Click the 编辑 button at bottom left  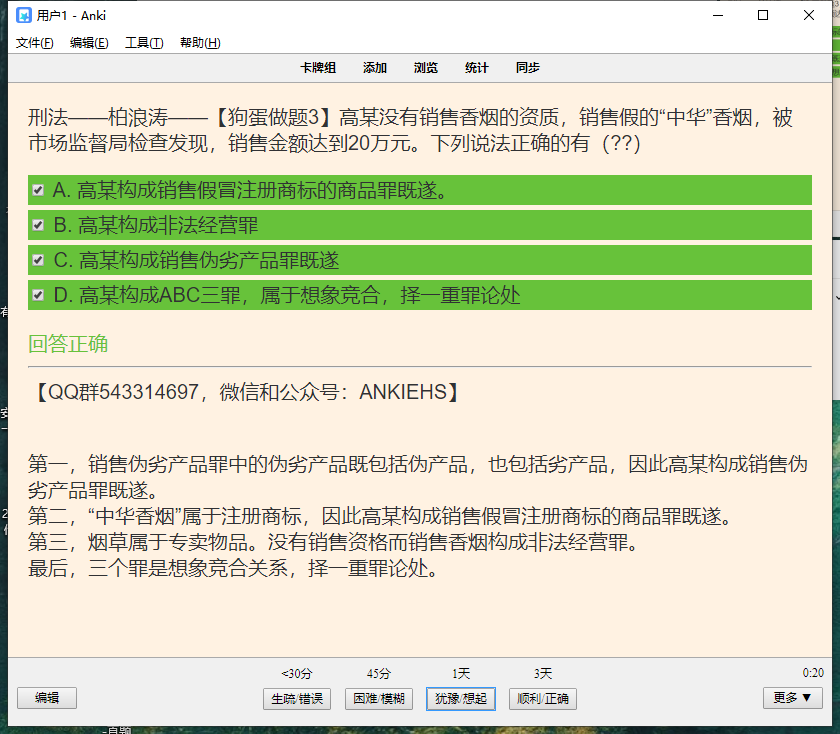tap(47, 698)
